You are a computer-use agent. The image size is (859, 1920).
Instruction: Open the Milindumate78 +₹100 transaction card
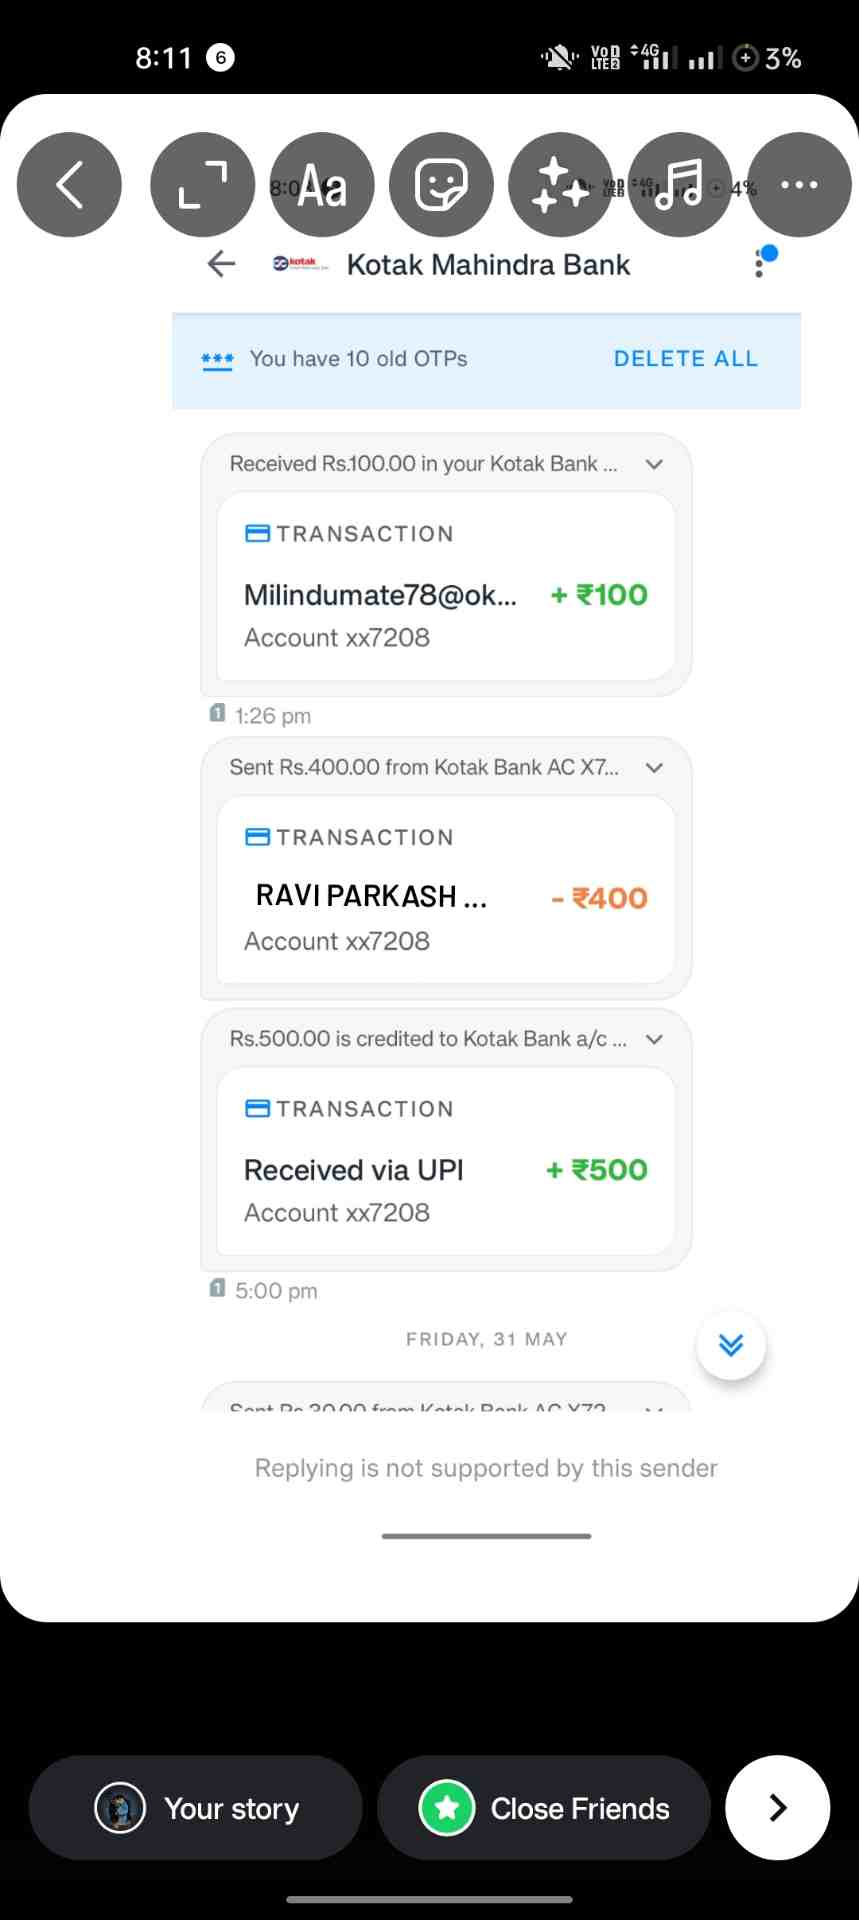(446, 587)
